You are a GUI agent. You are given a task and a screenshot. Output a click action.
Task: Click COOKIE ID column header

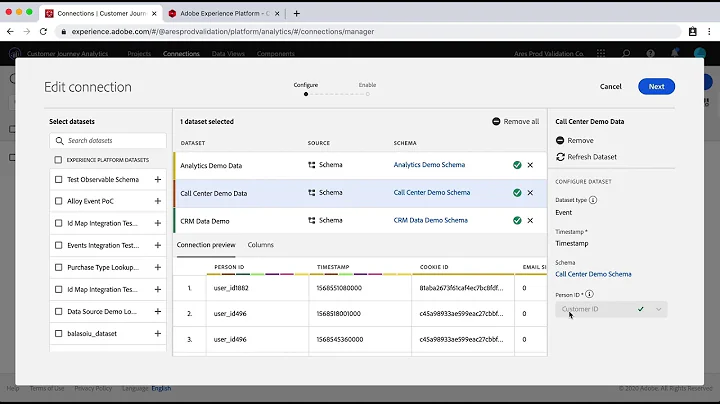(434, 267)
